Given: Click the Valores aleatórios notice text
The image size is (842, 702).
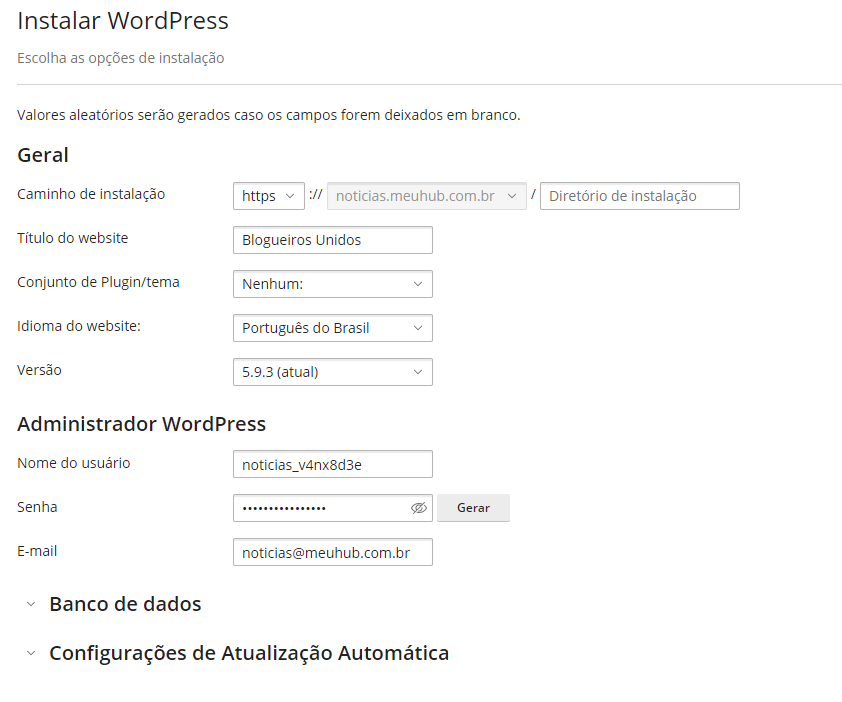Looking at the screenshot, I should point(269,115).
